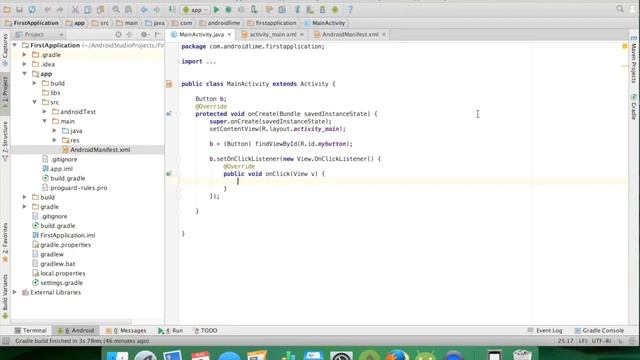Switch to the AndroidManifest.xml tab
Image resolution: width=640 pixels, height=360 pixels.
pyautogui.click(x=350, y=35)
